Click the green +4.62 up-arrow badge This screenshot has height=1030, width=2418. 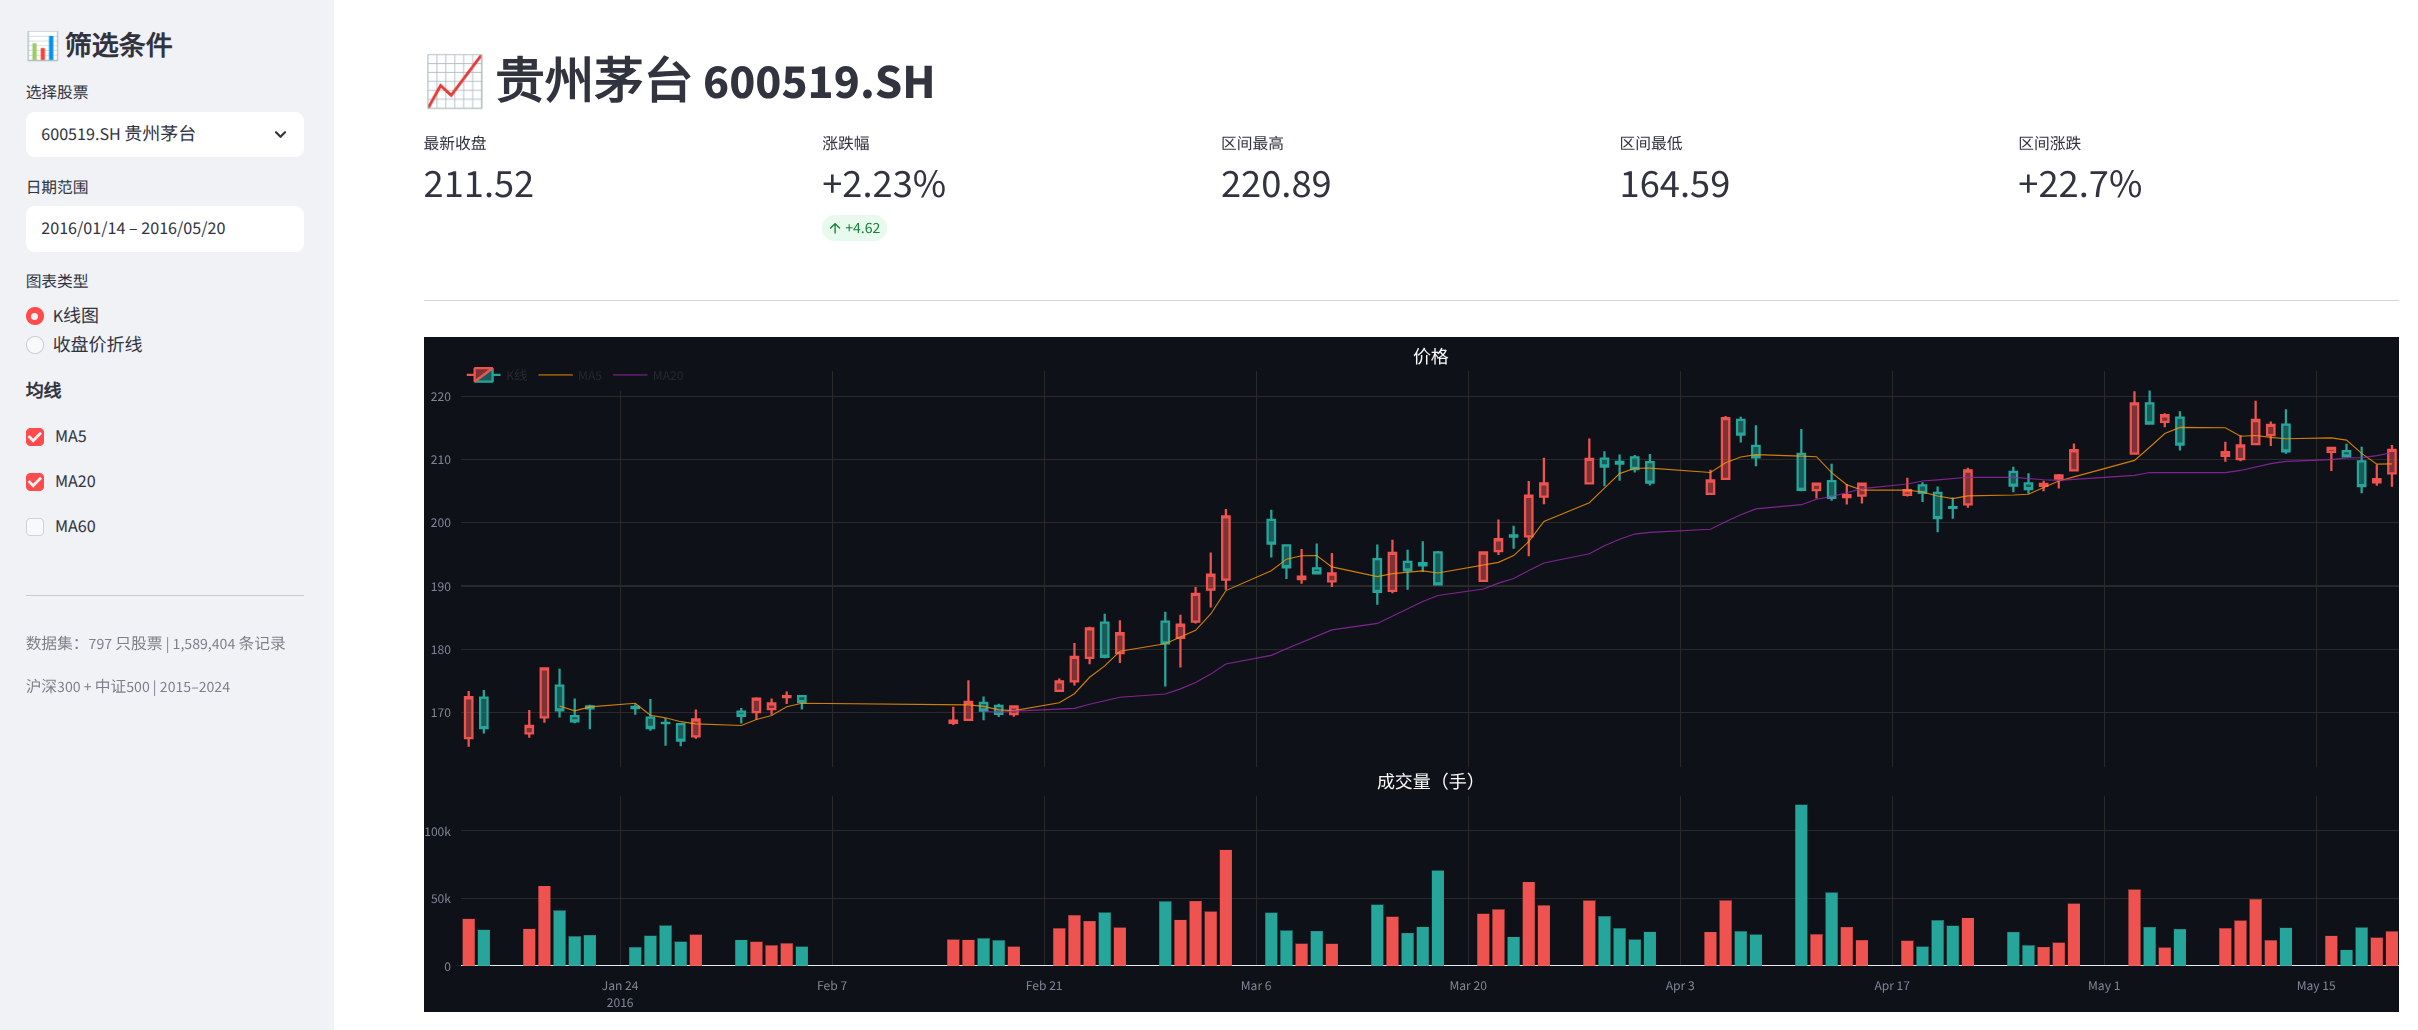click(x=854, y=228)
